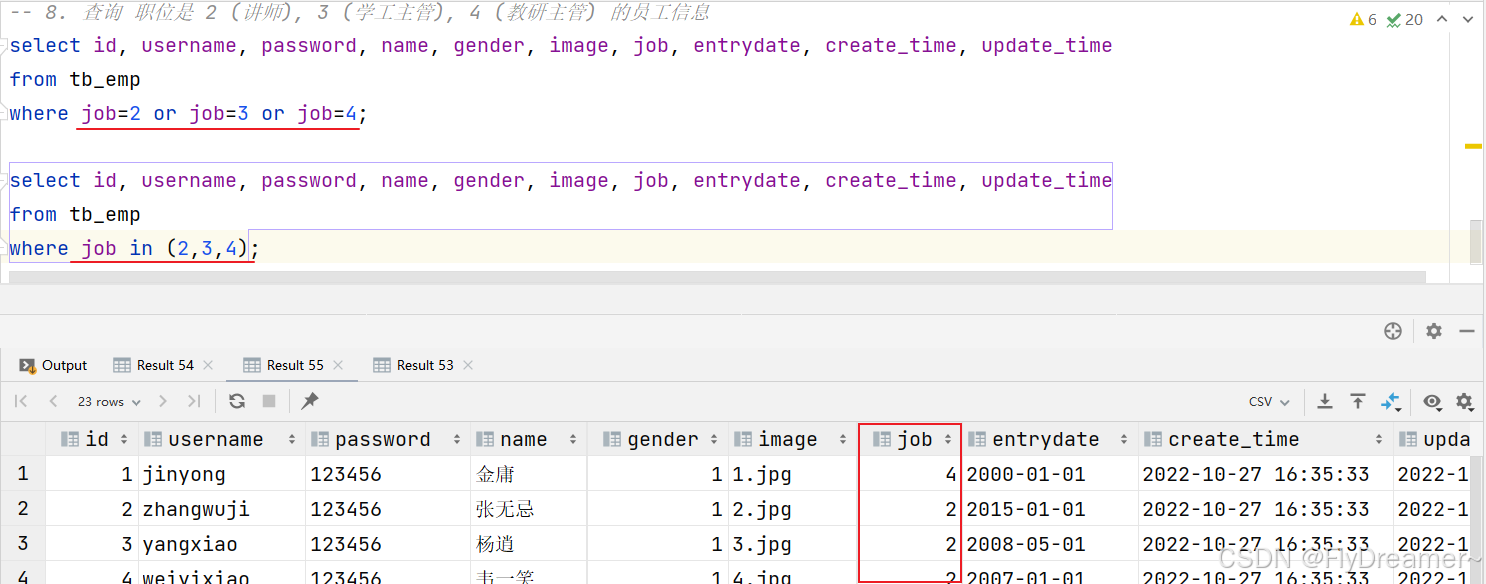The width and height of the screenshot is (1486, 584).
Task: Click the crosshair target icon in panel header
Action: pos(1393,331)
